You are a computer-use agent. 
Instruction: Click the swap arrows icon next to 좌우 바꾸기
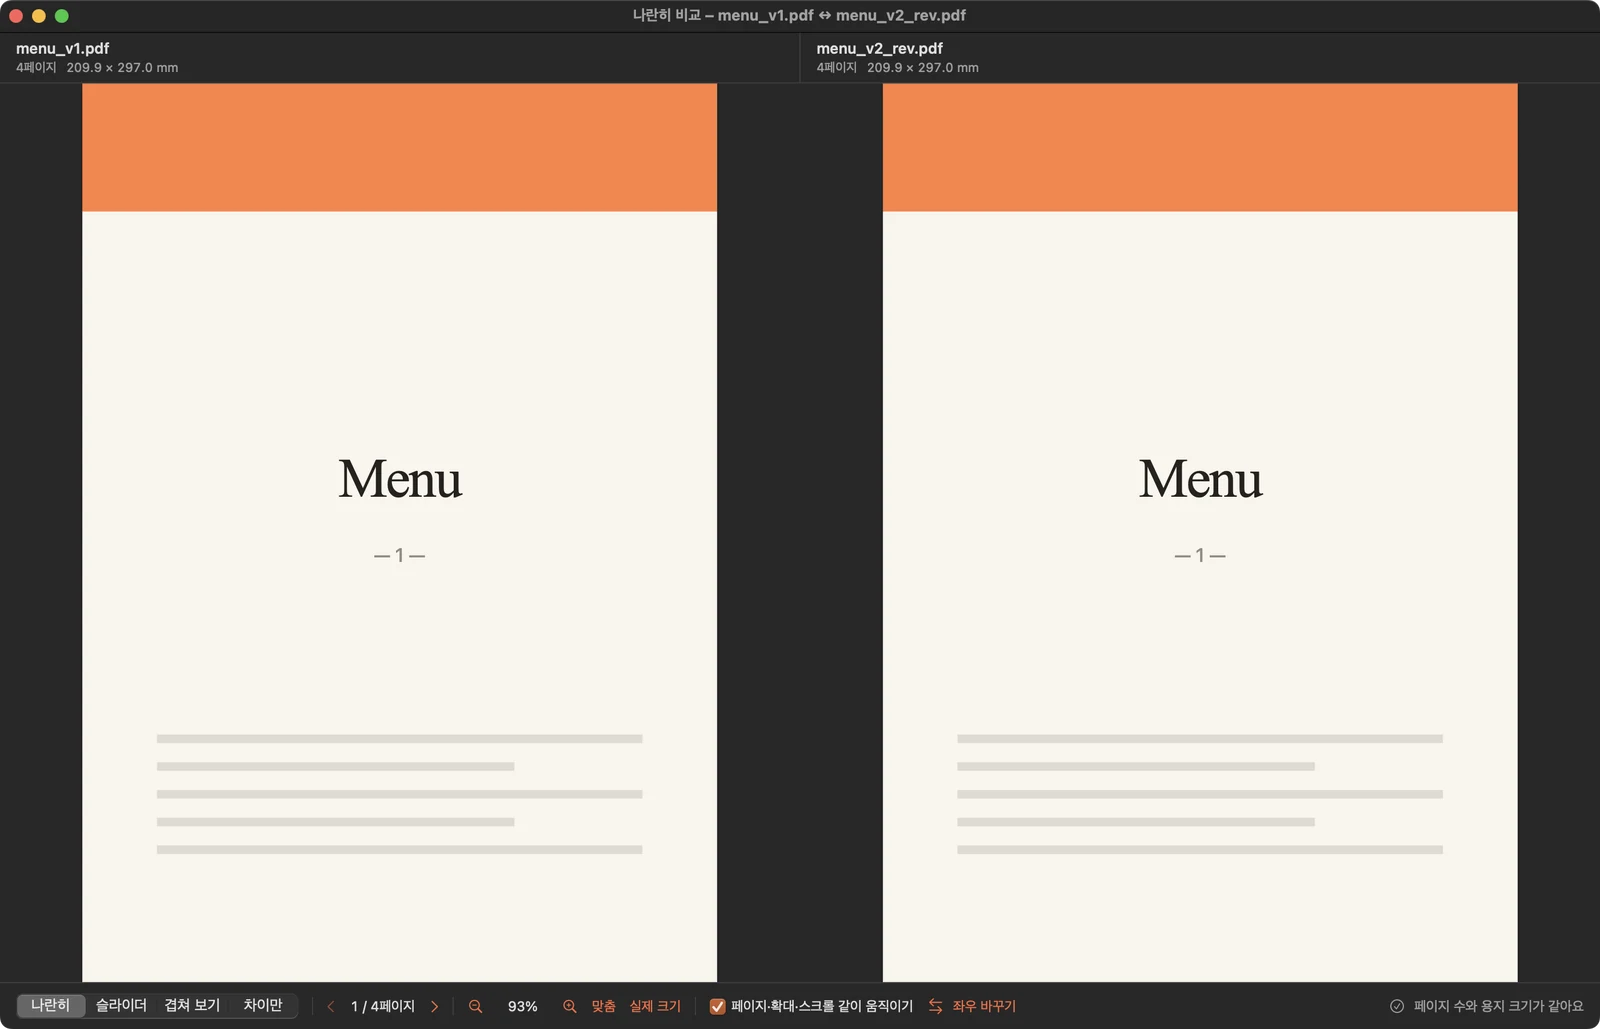click(936, 1006)
